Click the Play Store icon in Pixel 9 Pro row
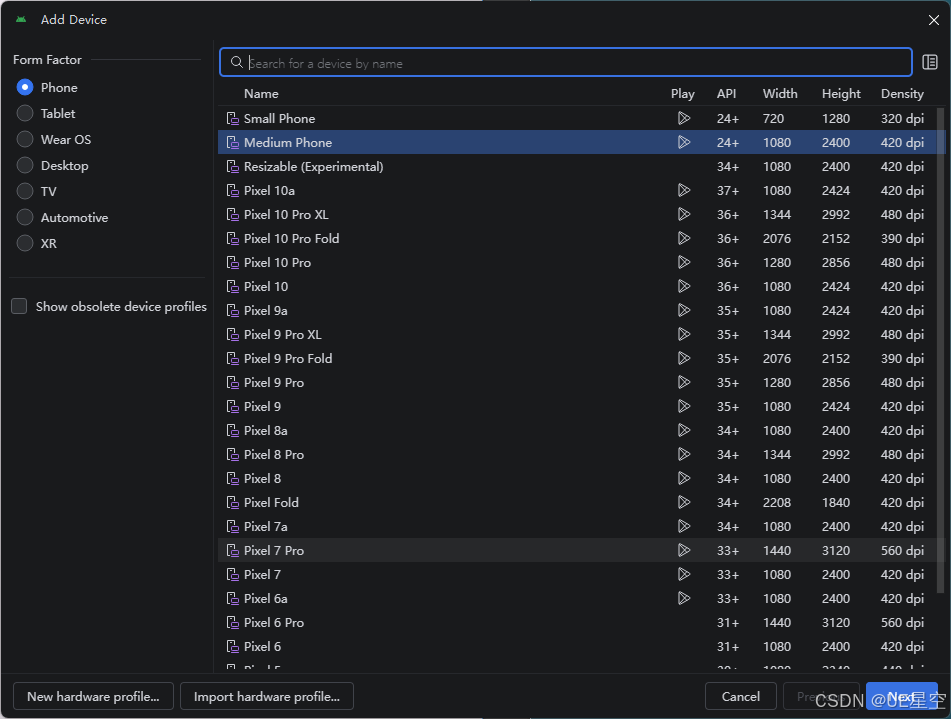Screen dimensions: 951x719 click(x=684, y=382)
